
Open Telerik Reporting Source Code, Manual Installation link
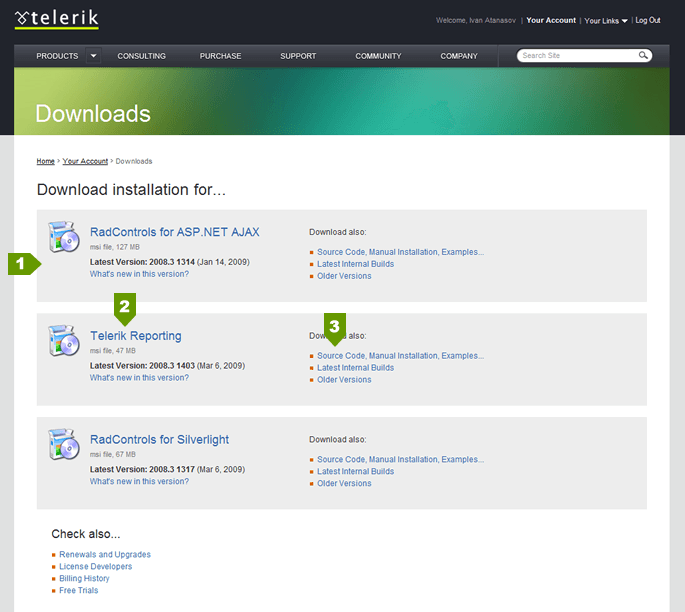coord(401,356)
